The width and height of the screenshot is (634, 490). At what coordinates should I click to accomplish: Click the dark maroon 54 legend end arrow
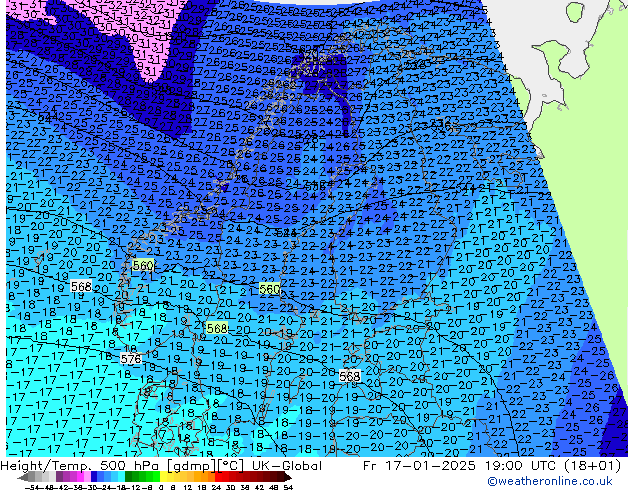click(288, 476)
